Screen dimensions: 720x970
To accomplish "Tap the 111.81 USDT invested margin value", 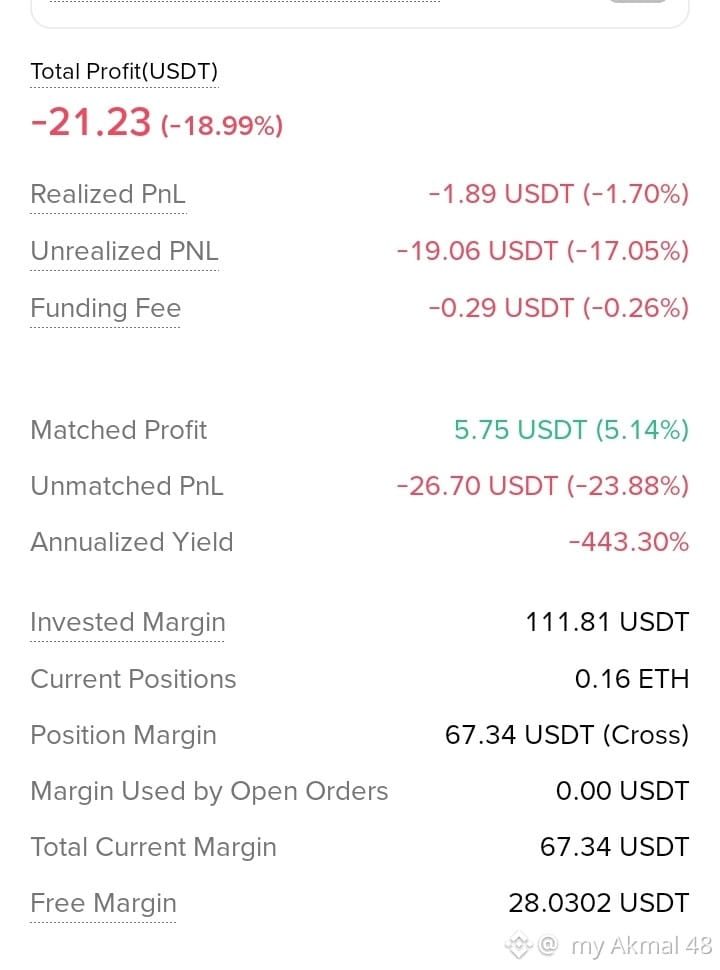I will 607,622.
